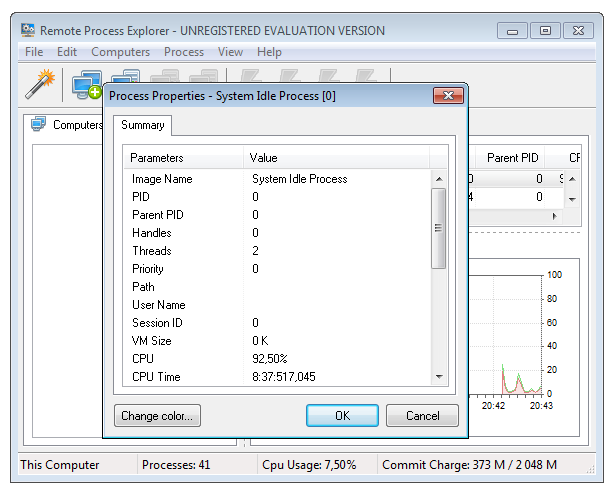The image size is (607, 490).
Task: Close the Process Properties dialog with red X
Action: [448, 95]
